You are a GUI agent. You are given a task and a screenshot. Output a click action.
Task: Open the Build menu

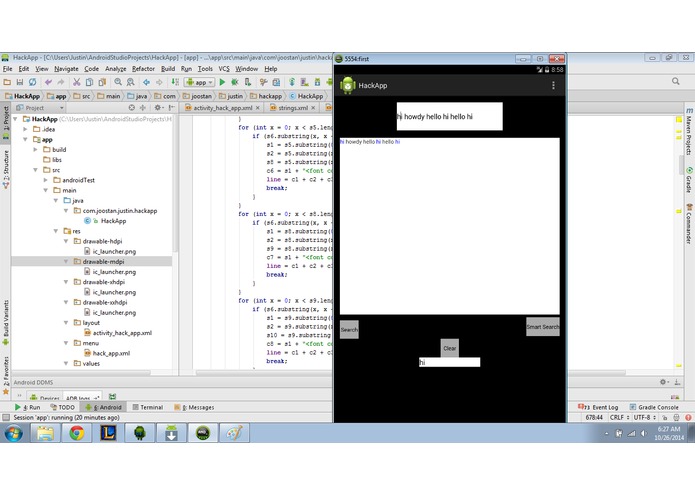coord(168,69)
